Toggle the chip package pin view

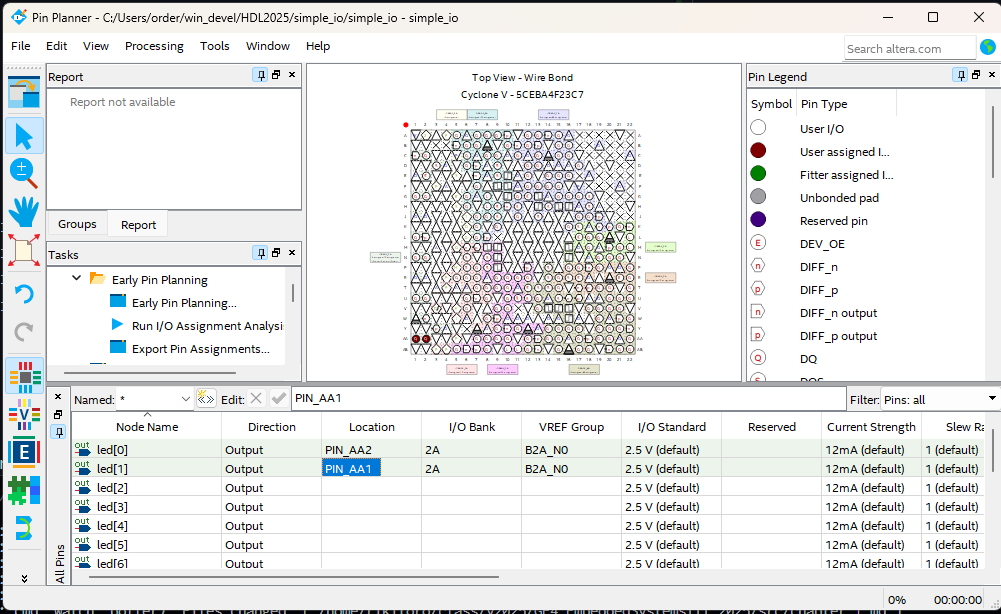click(x=25, y=376)
